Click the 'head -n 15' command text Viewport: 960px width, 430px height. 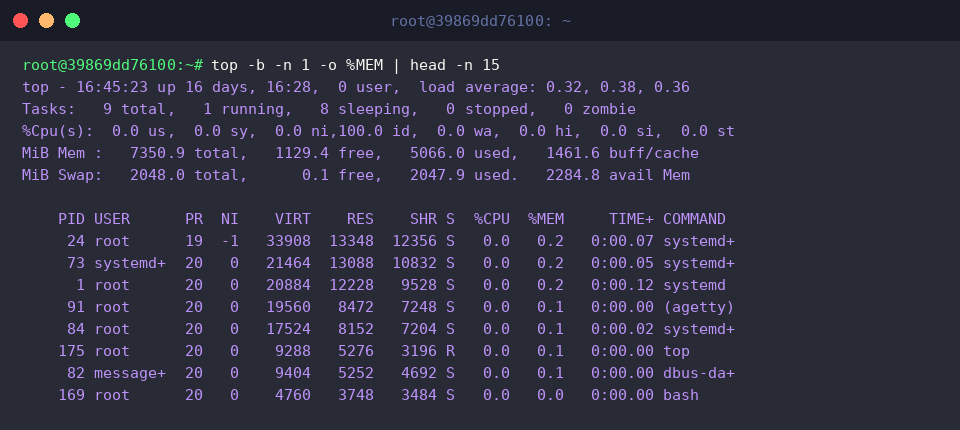point(454,65)
